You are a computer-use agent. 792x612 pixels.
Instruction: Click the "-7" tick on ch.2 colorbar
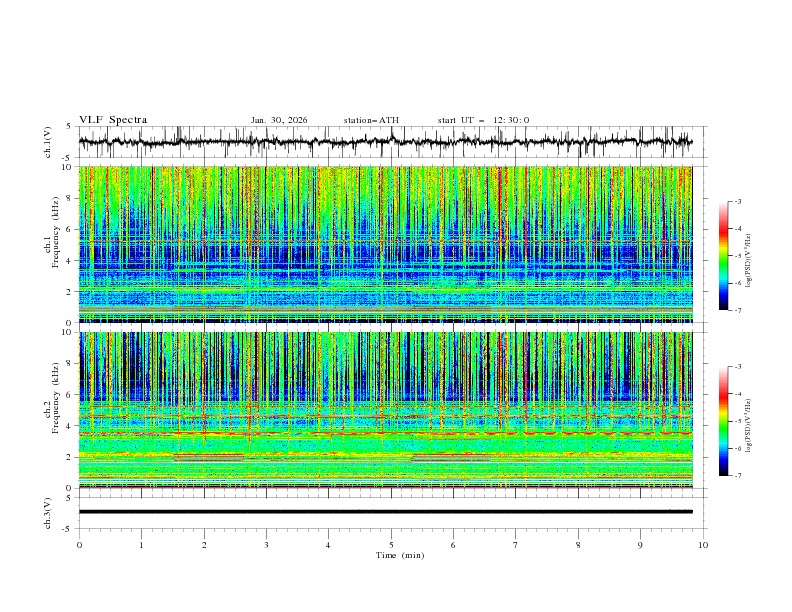pos(738,476)
